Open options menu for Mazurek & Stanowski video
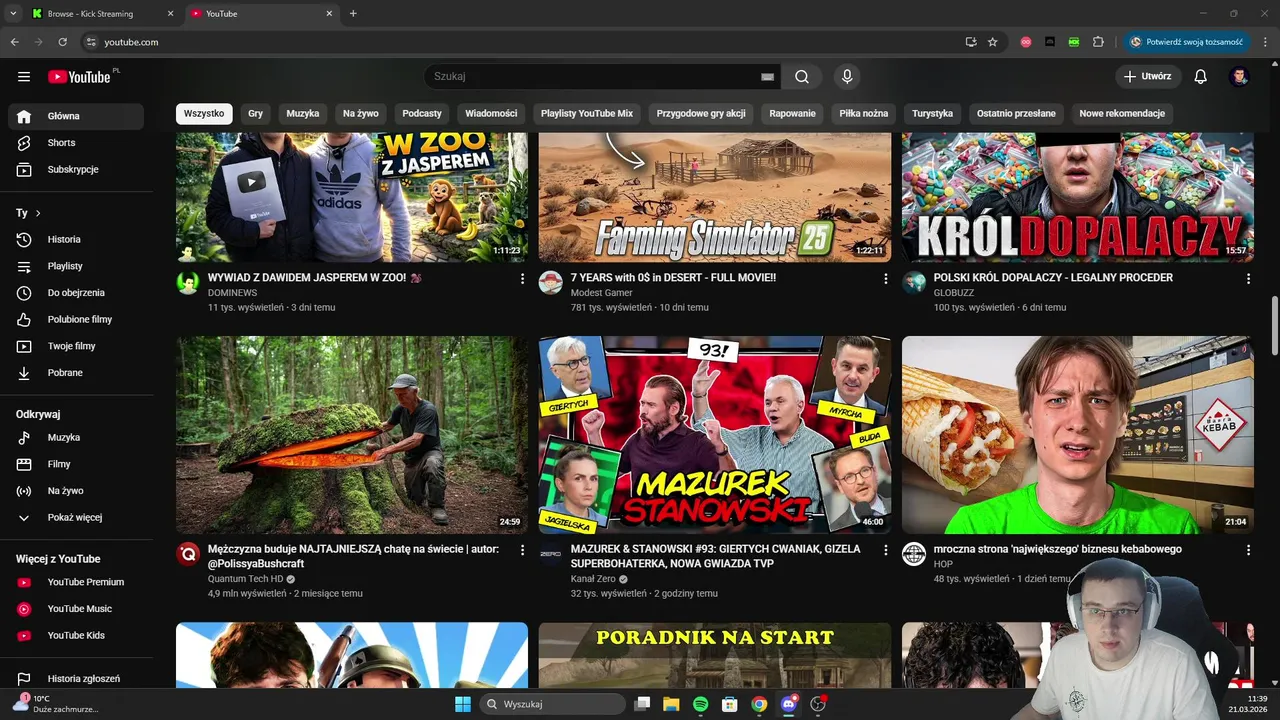 point(885,550)
